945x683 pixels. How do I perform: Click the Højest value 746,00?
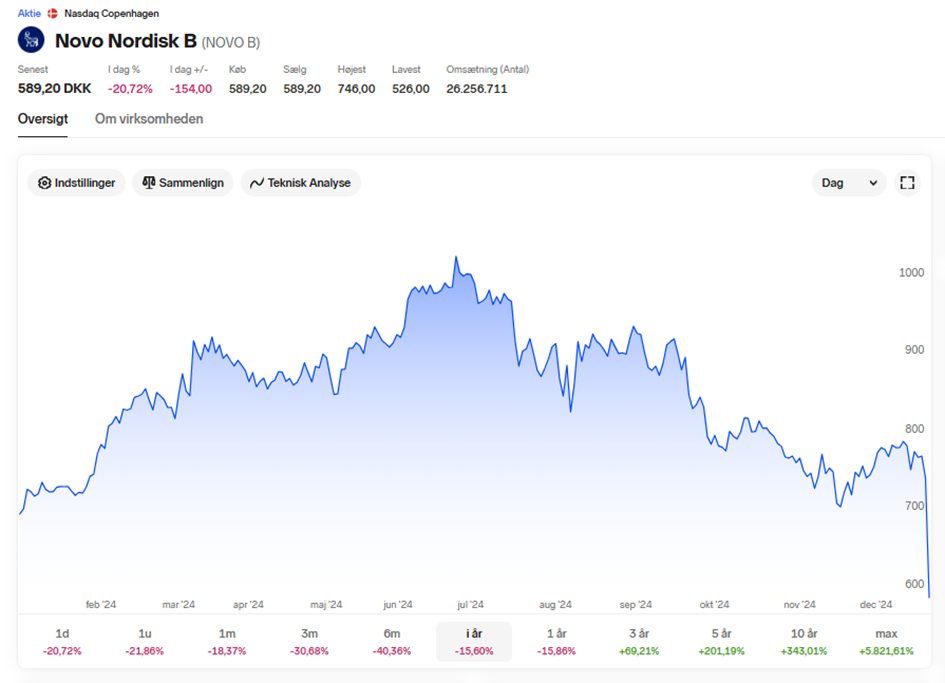pyautogui.click(x=356, y=89)
